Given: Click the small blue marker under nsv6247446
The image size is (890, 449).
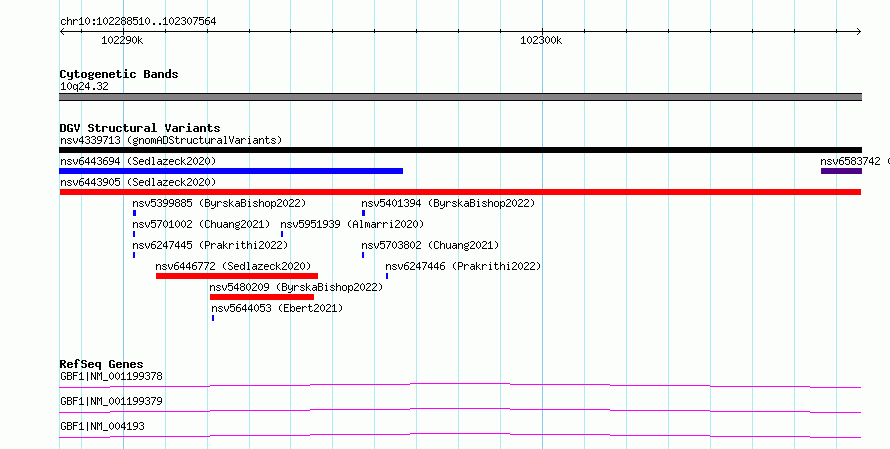Looking at the screenshot, I should [x=387, y=276].
